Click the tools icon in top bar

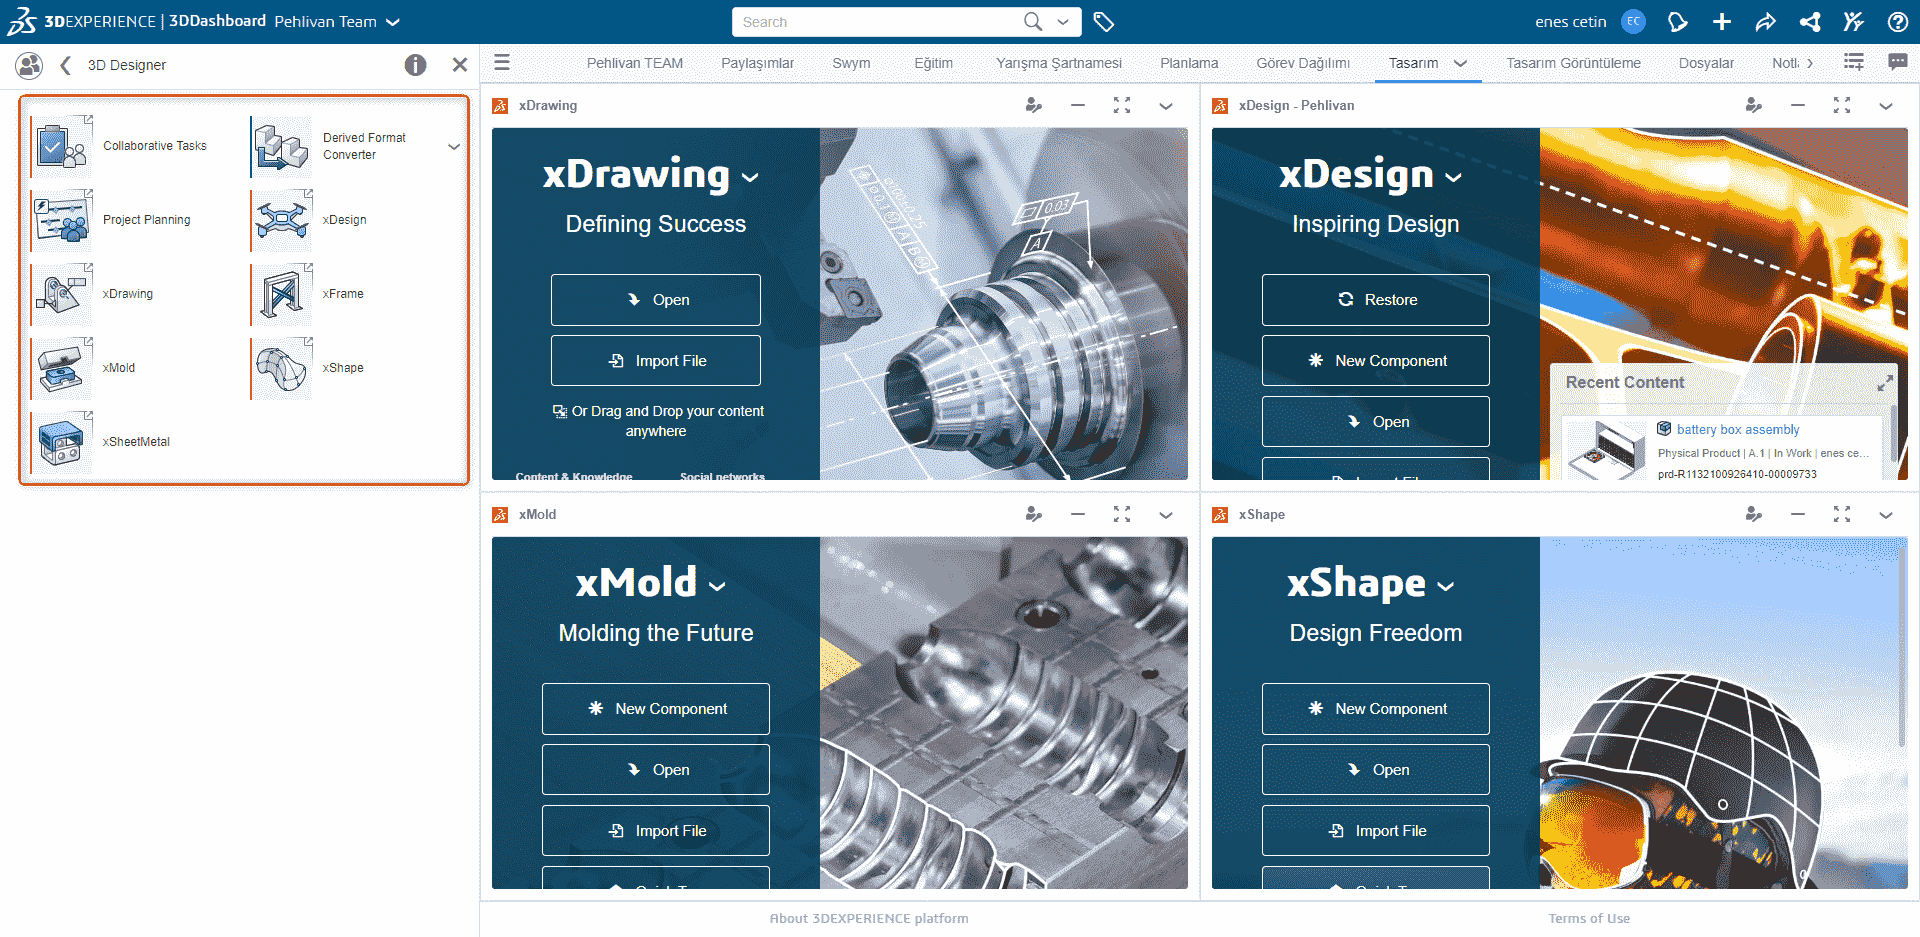(1854, 22)
